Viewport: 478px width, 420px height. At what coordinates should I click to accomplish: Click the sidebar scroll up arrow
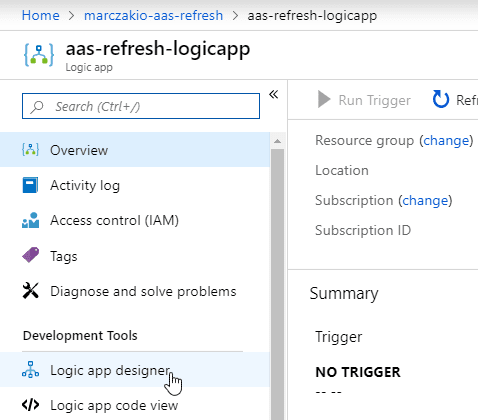[x=277, y=141]
